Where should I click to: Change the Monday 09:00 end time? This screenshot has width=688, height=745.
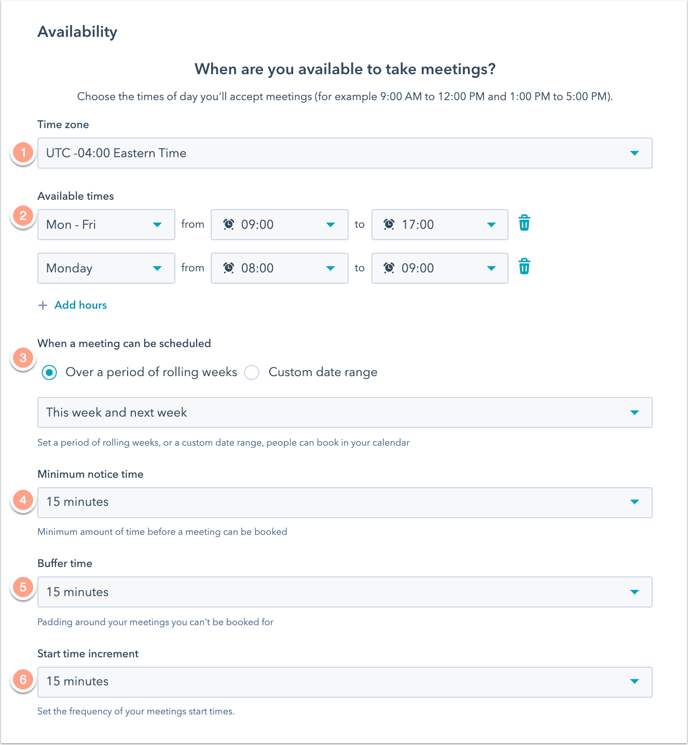click(x=440, y=268)
